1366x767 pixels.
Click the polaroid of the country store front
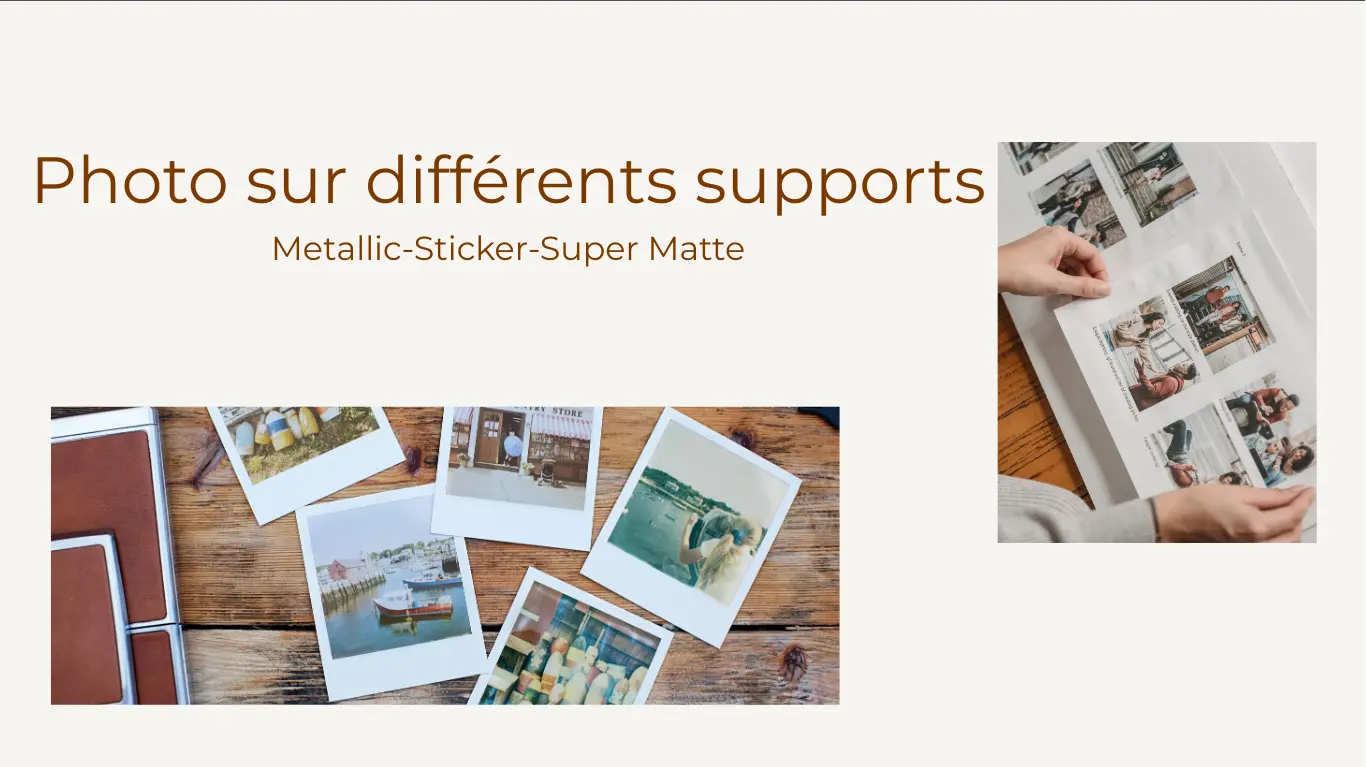pos(517,477)
